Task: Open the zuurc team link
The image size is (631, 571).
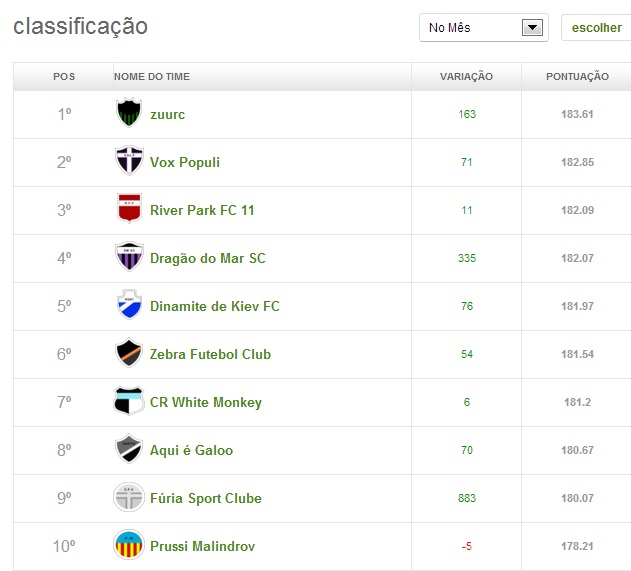Action: (167, 114)
